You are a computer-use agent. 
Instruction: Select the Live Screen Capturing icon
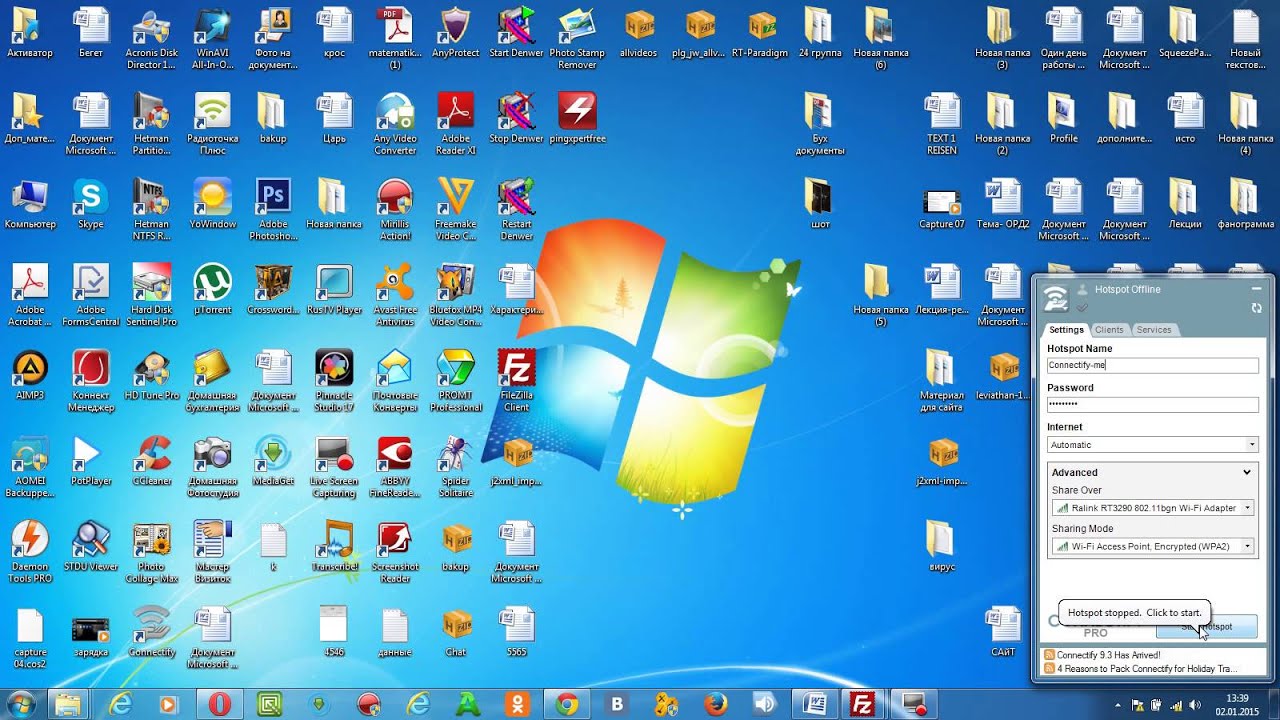pos(334,466)
